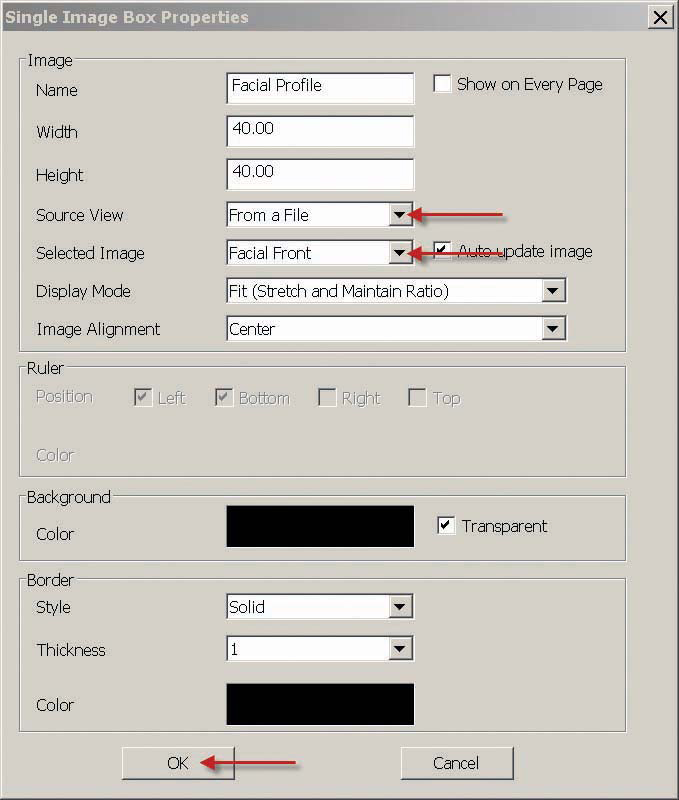Toggle the Auto update image checkbox
Screen dimensions: 679x800
click(442, 250)
